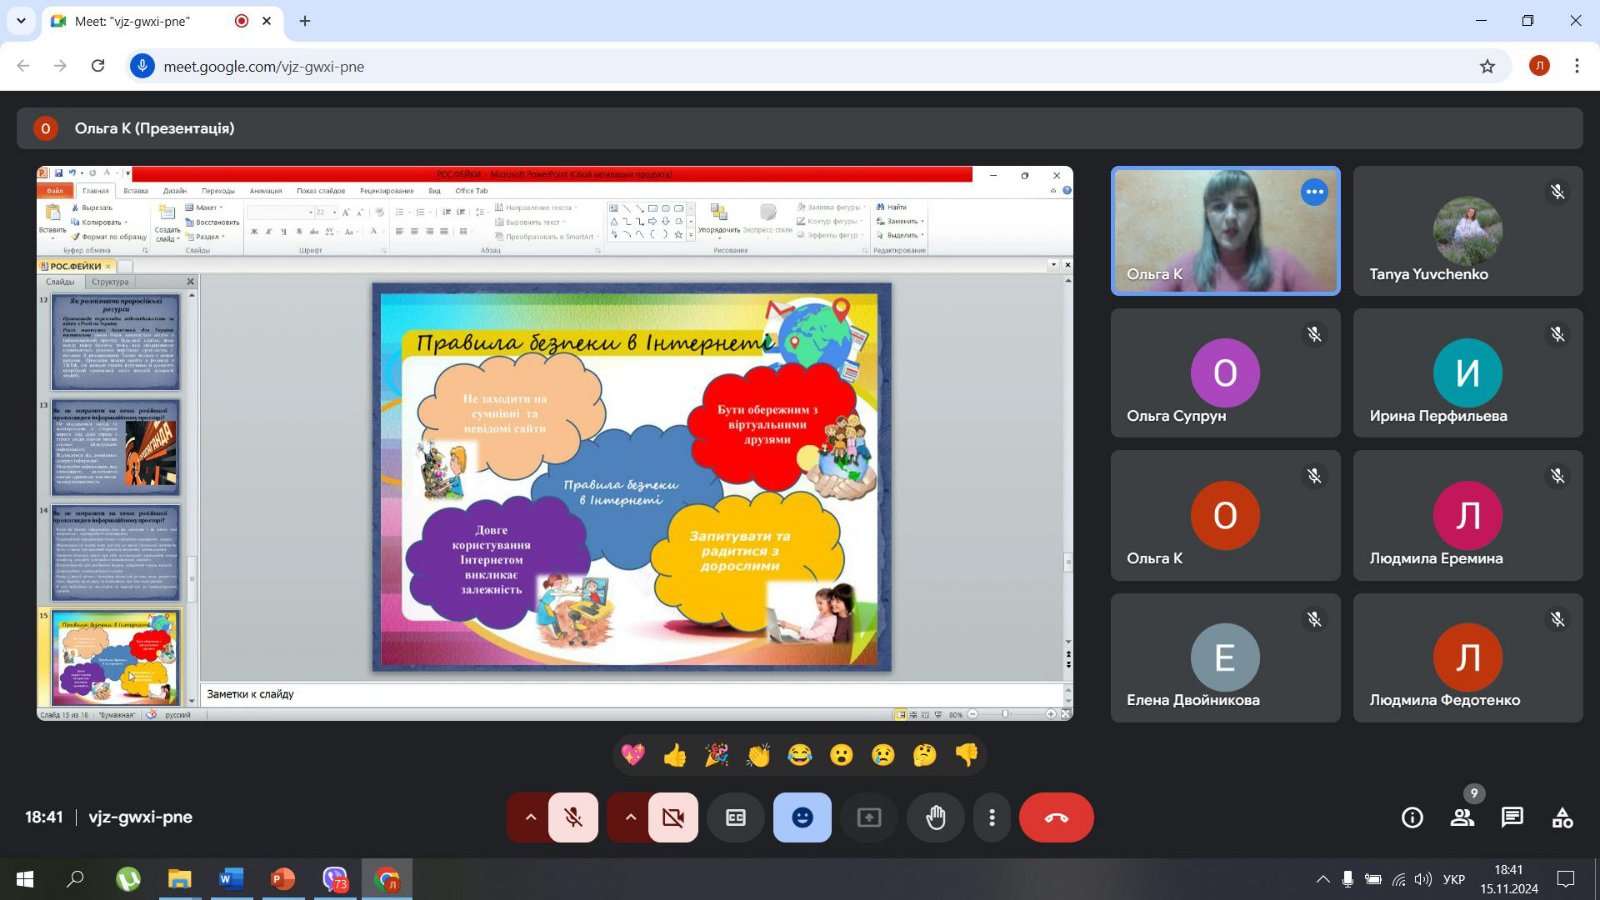Expand audio settings chevron
1600x900 pixels.
pos(531,818)
